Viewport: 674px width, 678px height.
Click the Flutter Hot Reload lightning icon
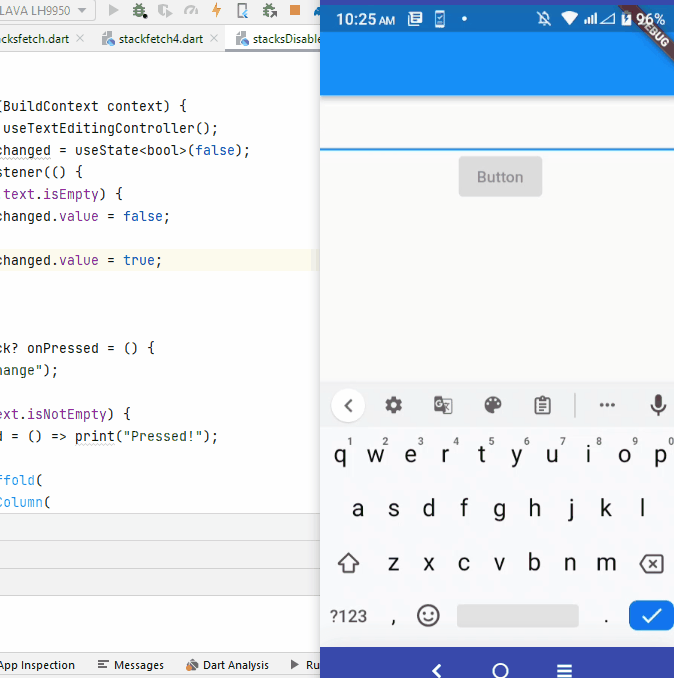pos(217,10)
